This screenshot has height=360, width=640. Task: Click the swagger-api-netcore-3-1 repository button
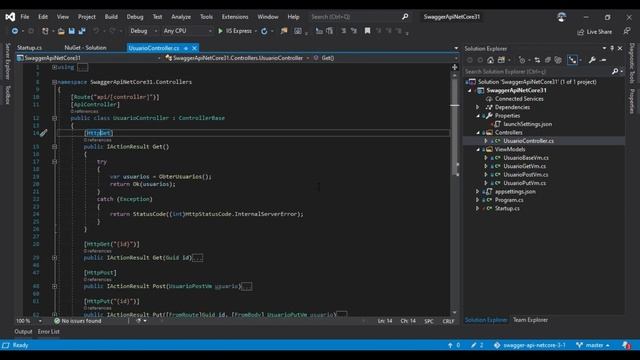pyautogui.click(x=529, y=345)
